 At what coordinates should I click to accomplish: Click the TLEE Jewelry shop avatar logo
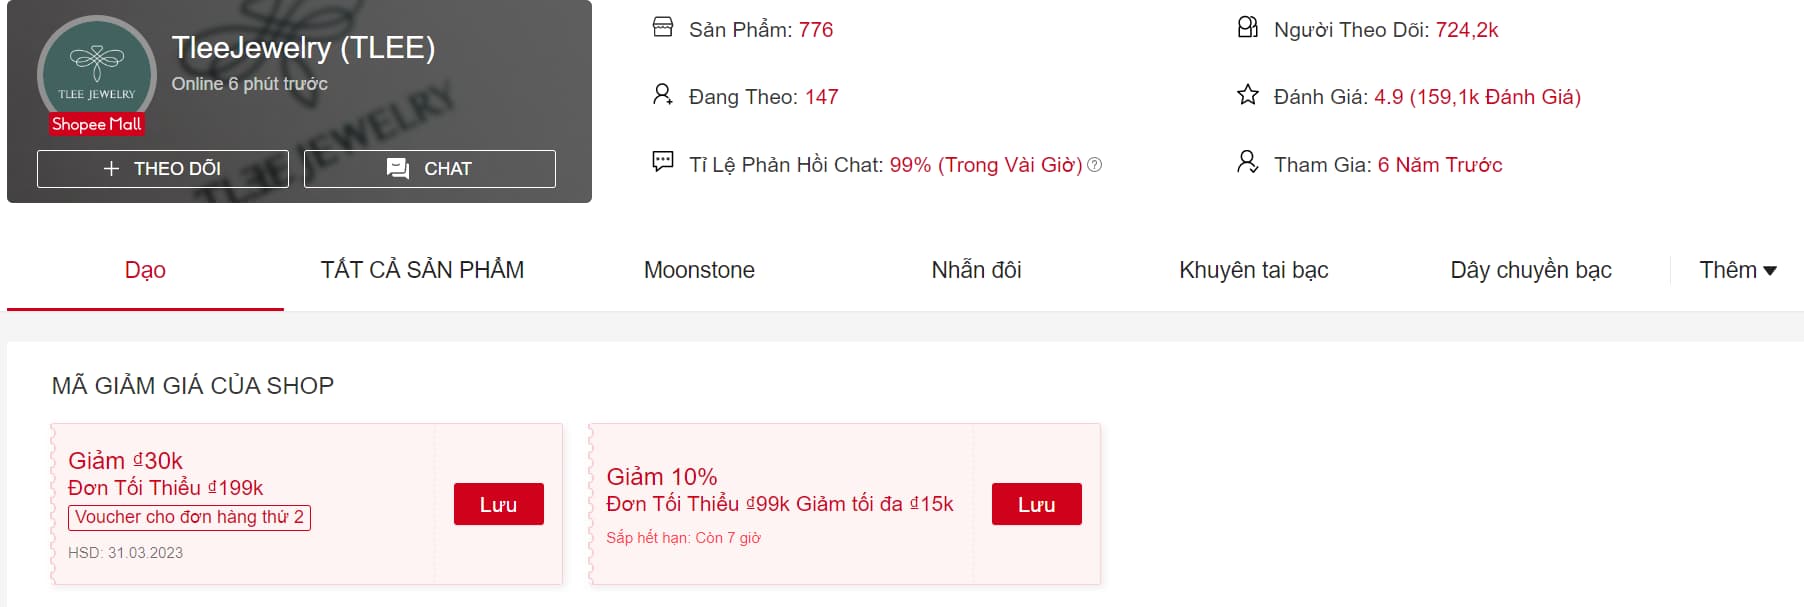[97, 70]
